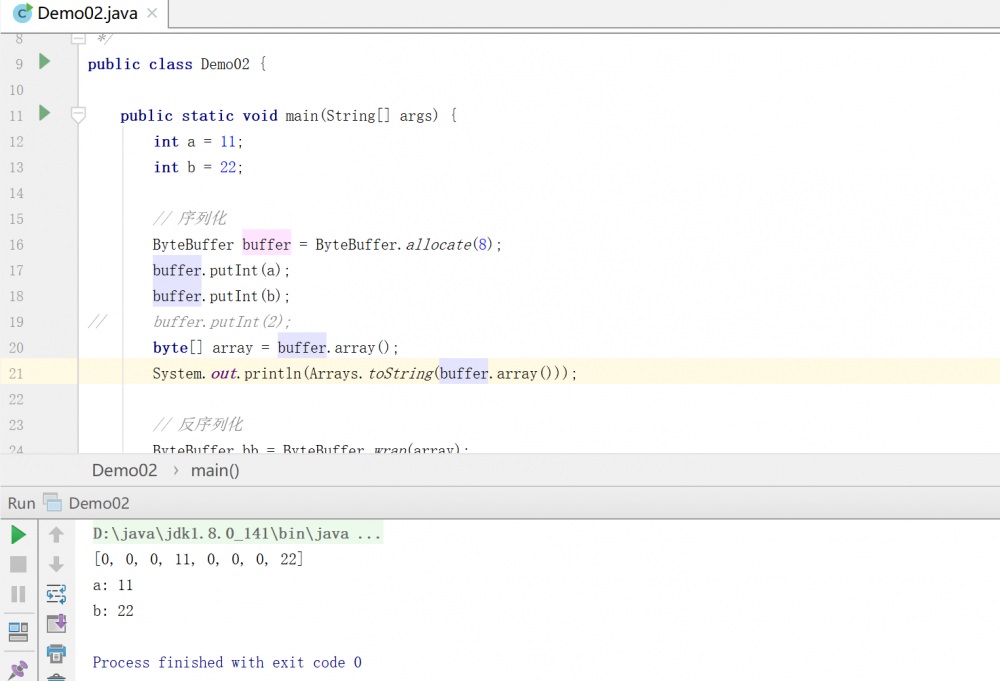Toggle soft-wrap in the console

click(56, 594)
